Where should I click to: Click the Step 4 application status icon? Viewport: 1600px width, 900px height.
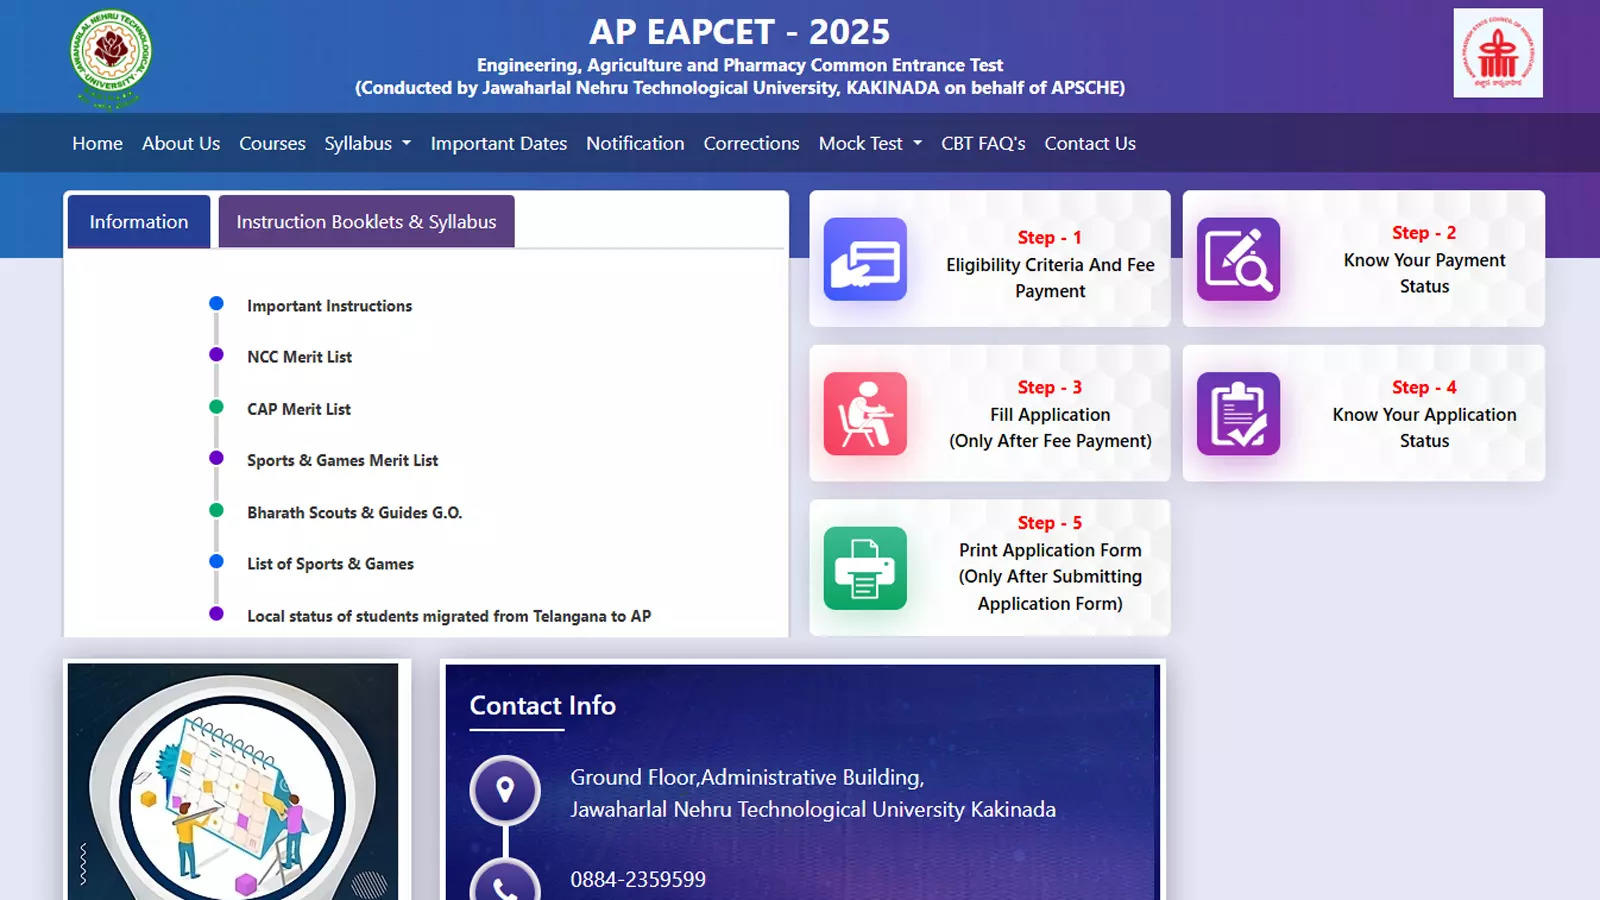click(1238, 414)
